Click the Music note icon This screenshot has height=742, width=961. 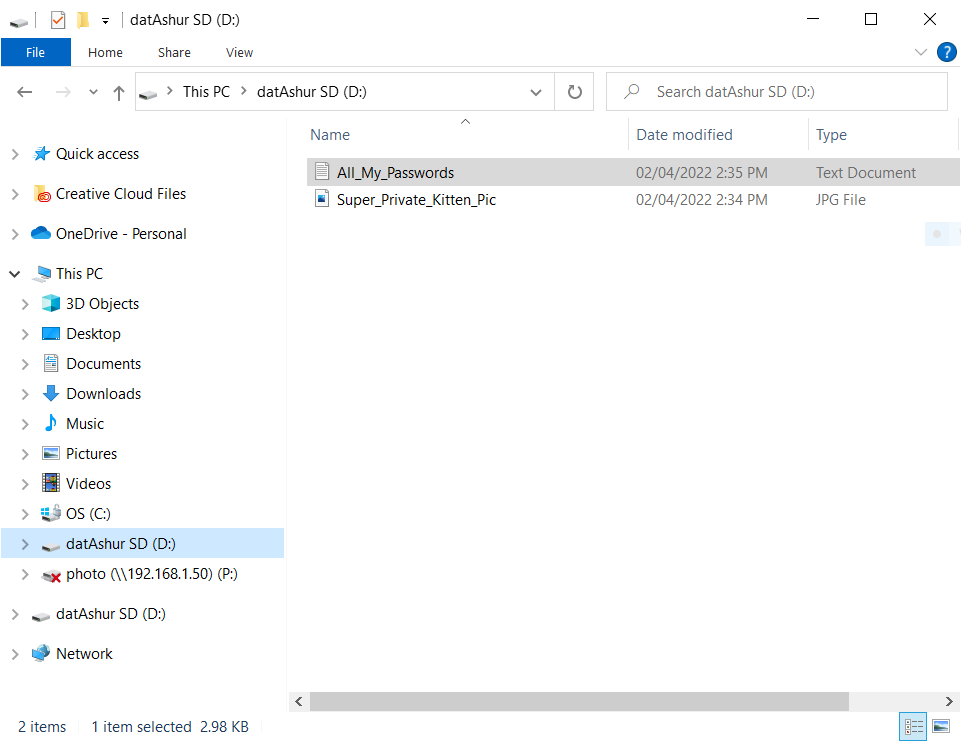pos(51,423)
